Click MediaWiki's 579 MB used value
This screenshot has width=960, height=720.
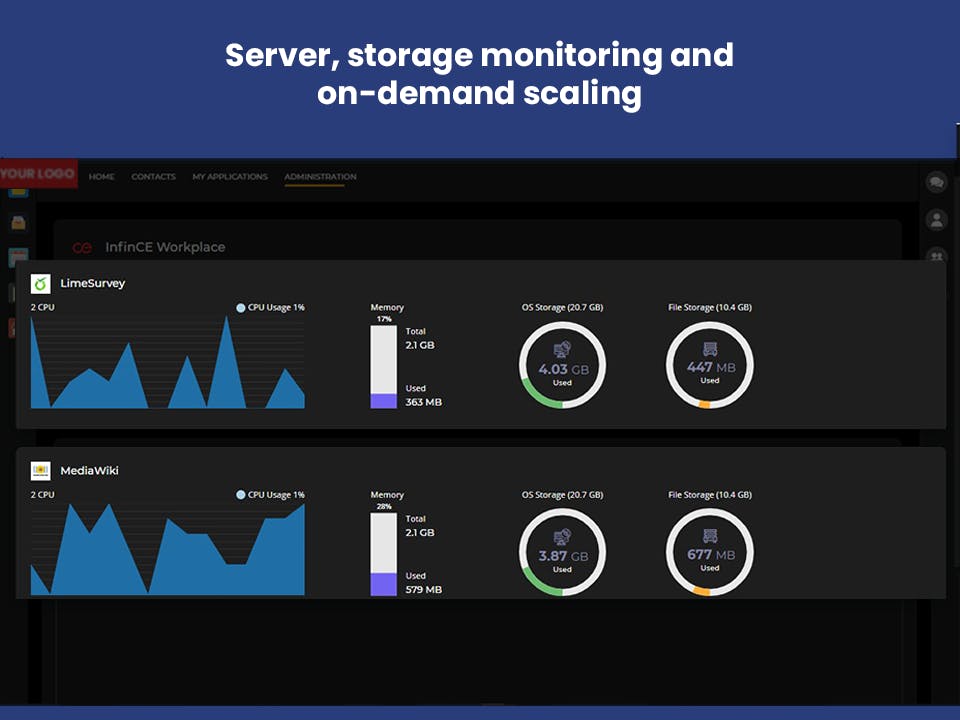click(x=424, y=590)
